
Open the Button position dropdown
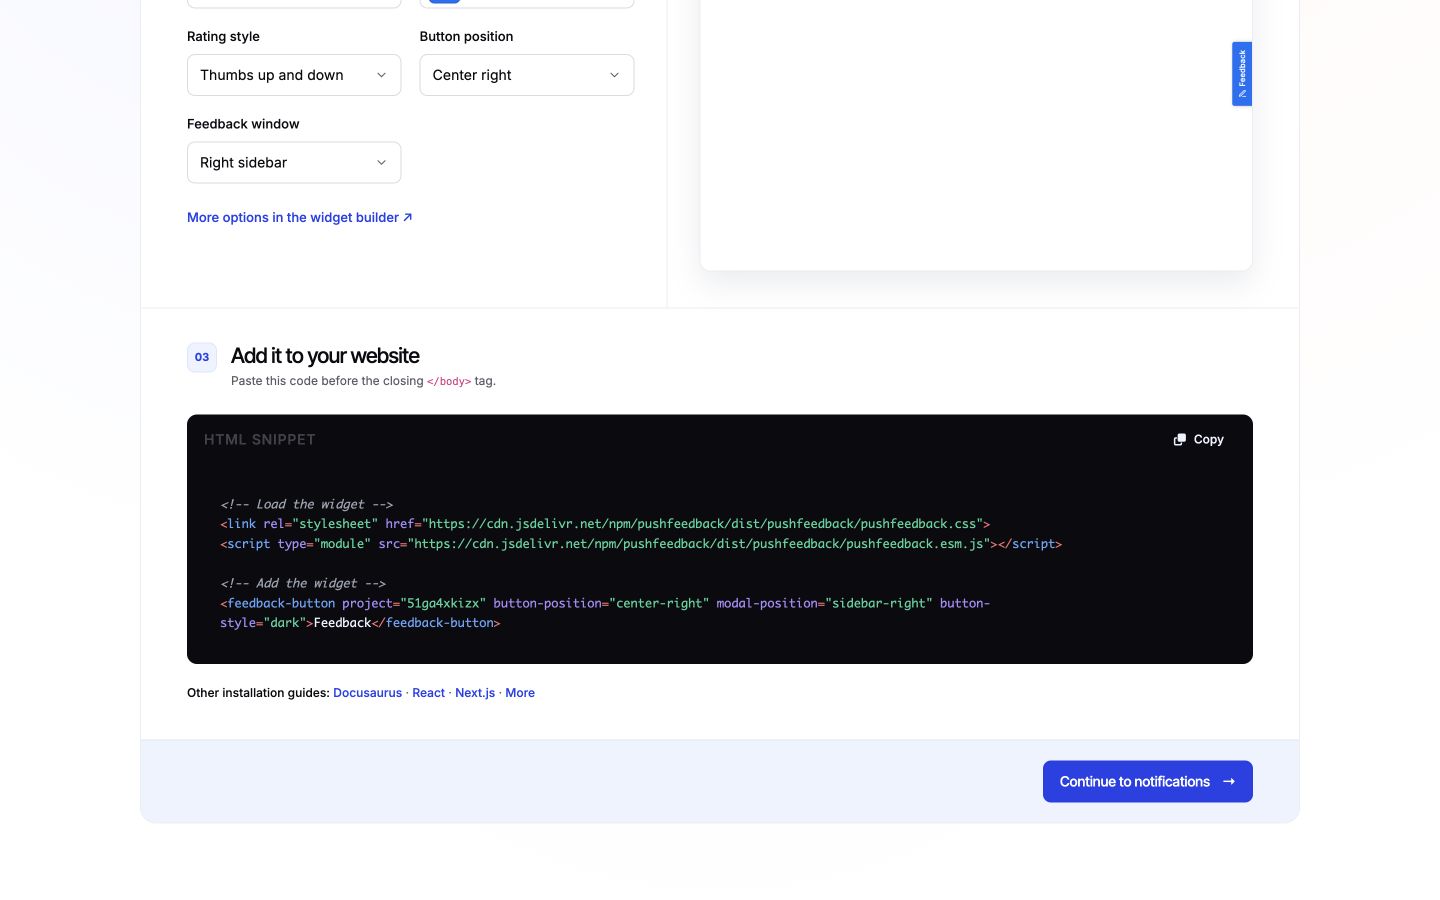(x=527, y=75)
